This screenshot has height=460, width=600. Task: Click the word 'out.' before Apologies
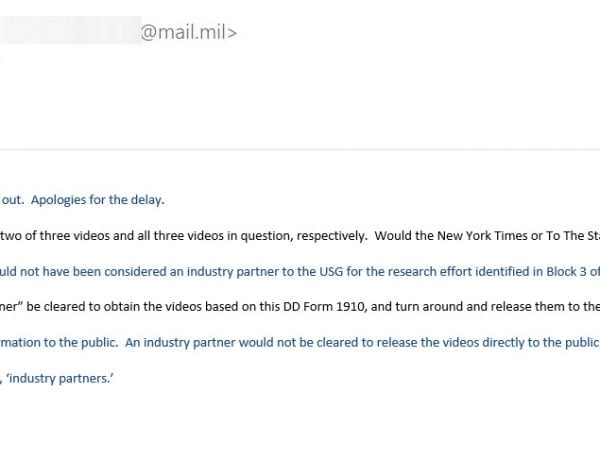(13, 200)
